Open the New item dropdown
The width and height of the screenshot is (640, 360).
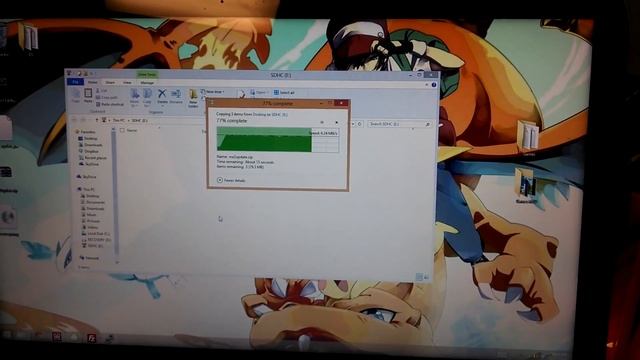point(213,92)
